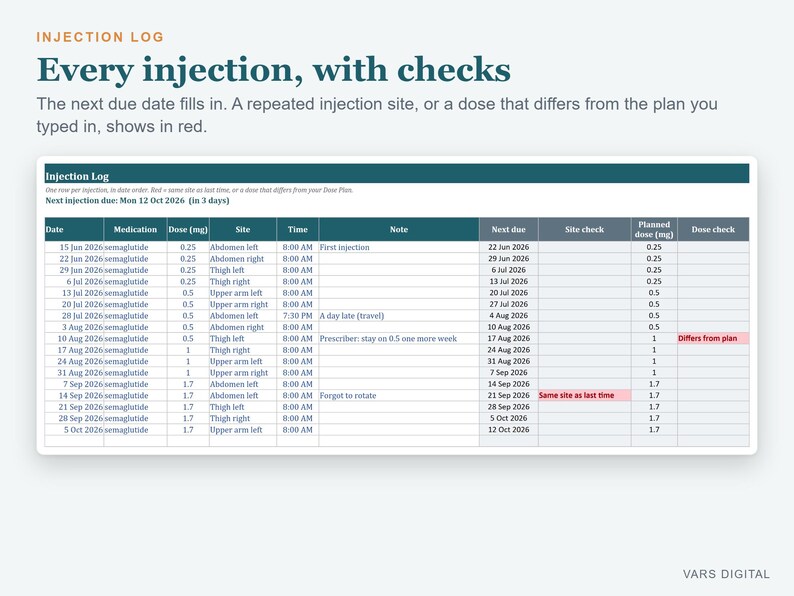Select the date cell '22 Jun 2026' in Date column
794x596 pixels.
(x=74, y=258)
